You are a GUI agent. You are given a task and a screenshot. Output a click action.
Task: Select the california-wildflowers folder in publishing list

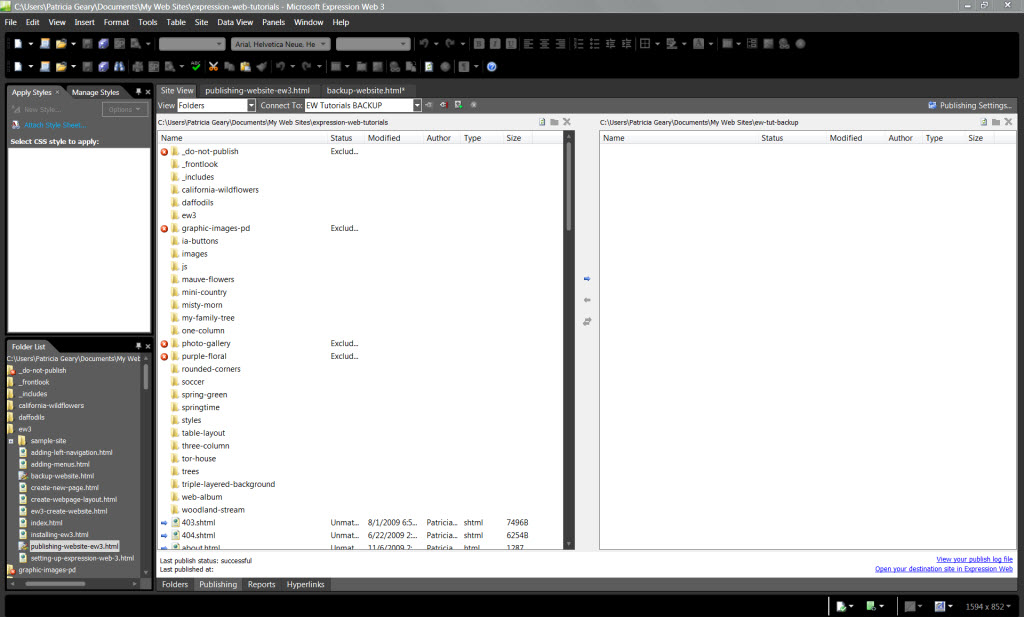pyautogui.click(x=219, y=190)
